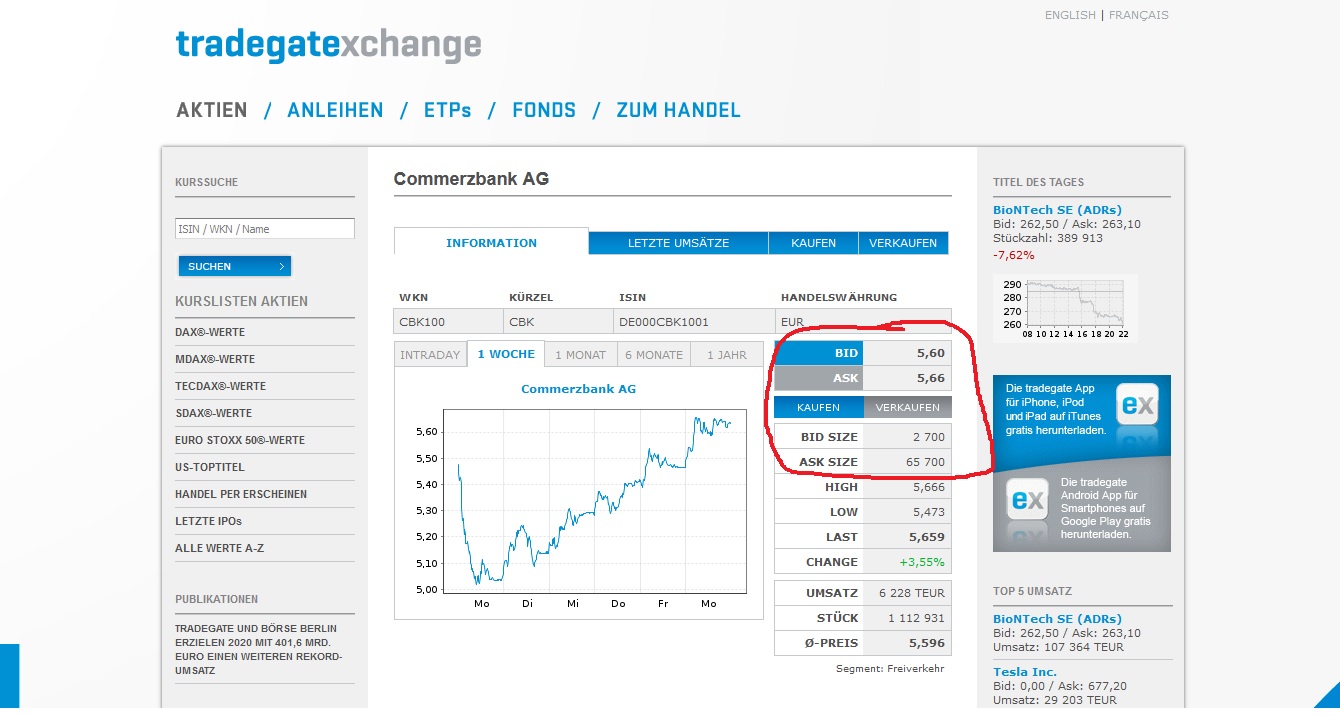Click the UMSATZ value 6 228 TEUR
1340x716 pixels.
click(x=912, y=593)
